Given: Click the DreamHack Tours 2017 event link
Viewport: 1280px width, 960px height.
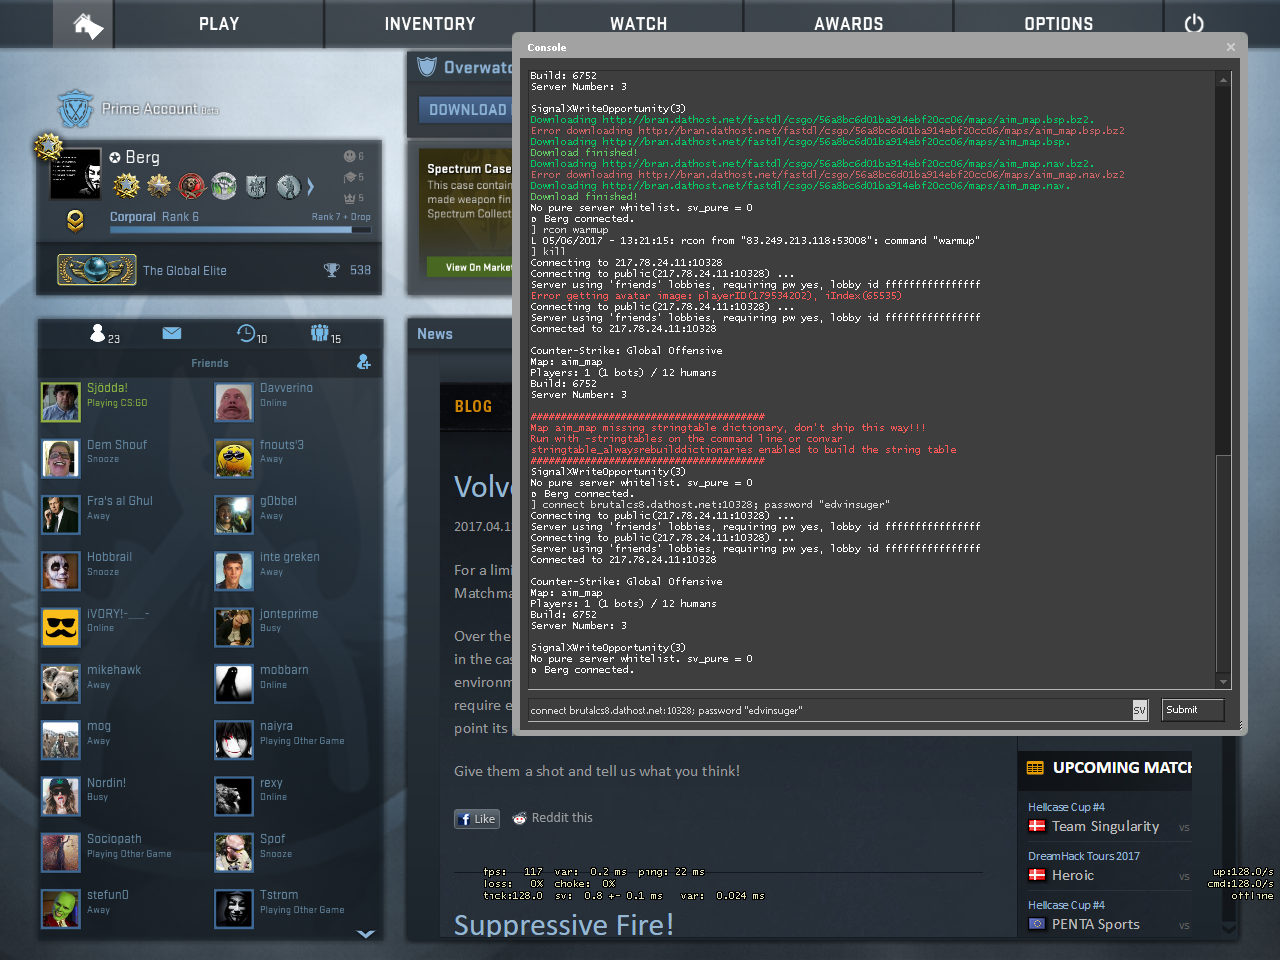Looking at the screenshot, I should [x=1084, y=856].
